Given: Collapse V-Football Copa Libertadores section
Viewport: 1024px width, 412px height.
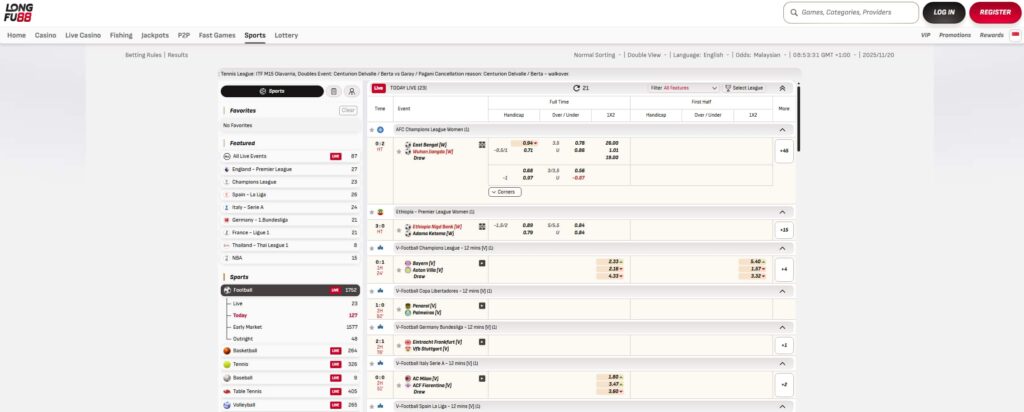Looking at the screenshot, I should point(782,291).
